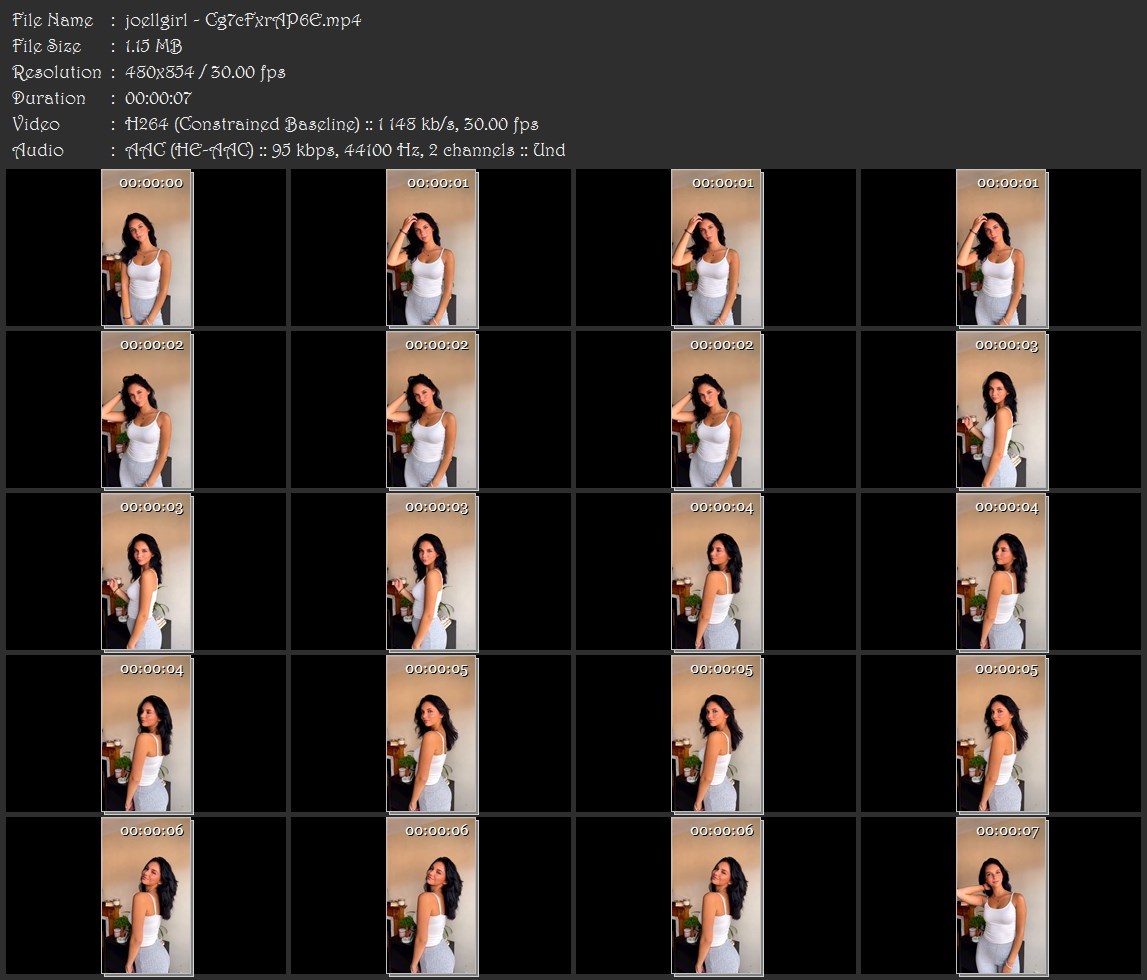Click the file size value '1.15 MB'
1147x980 pixels.
153,46
